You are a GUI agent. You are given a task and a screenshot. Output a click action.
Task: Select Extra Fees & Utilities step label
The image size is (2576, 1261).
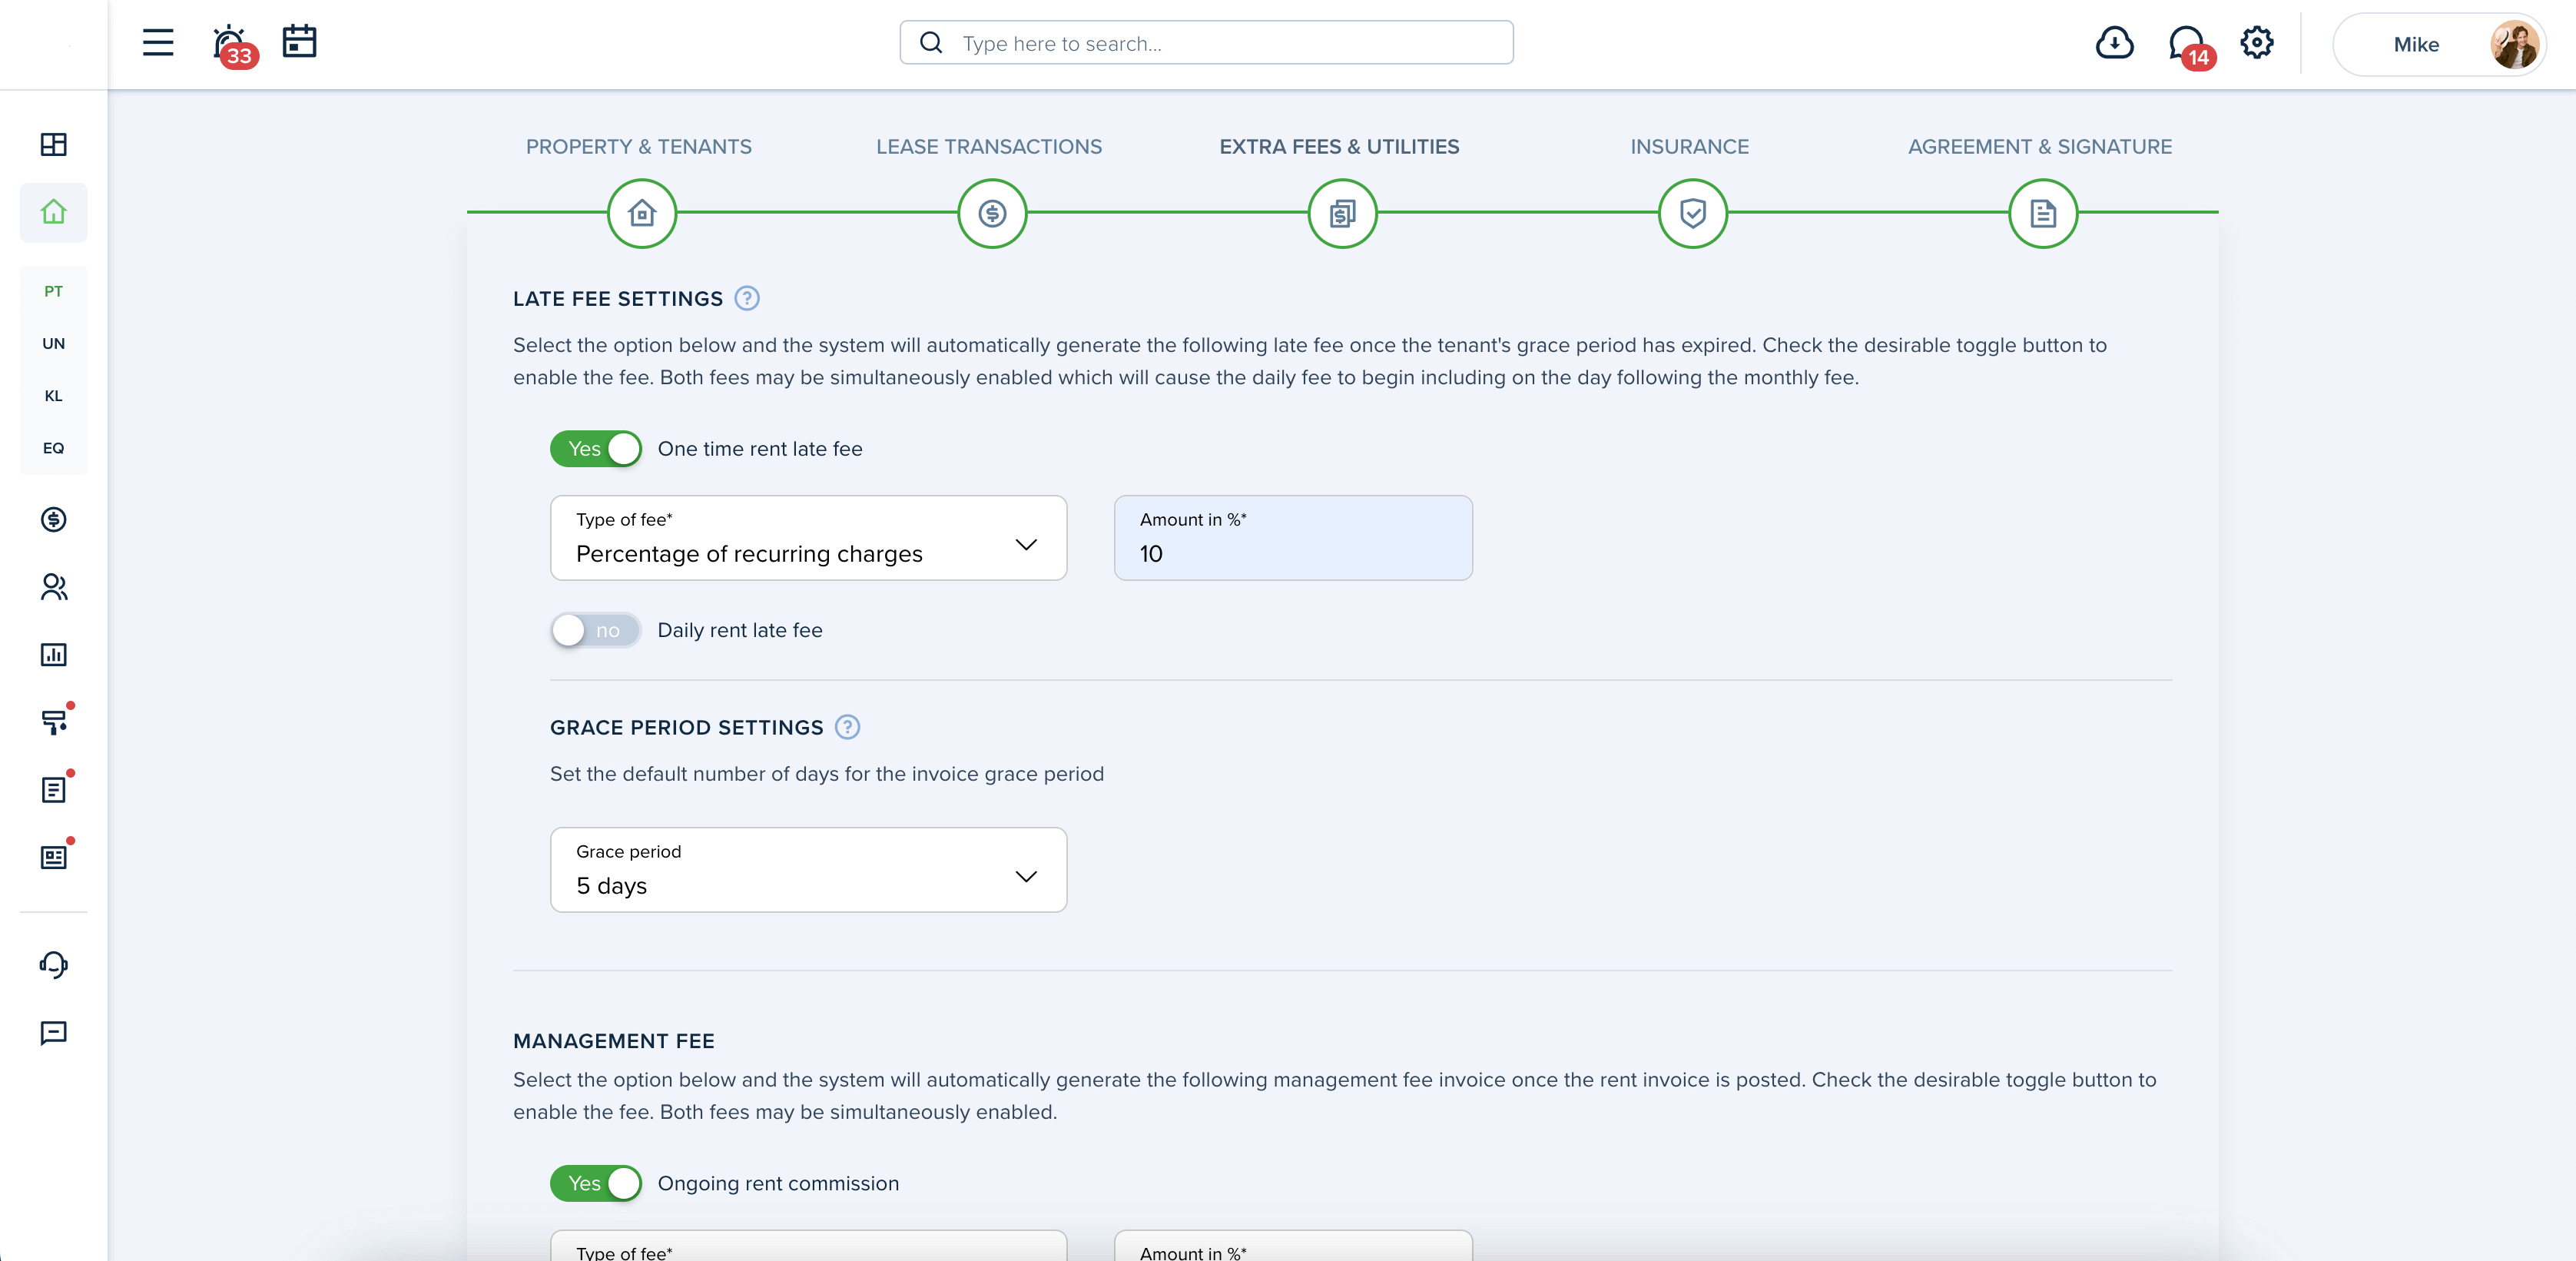[x=1339, y=147]
